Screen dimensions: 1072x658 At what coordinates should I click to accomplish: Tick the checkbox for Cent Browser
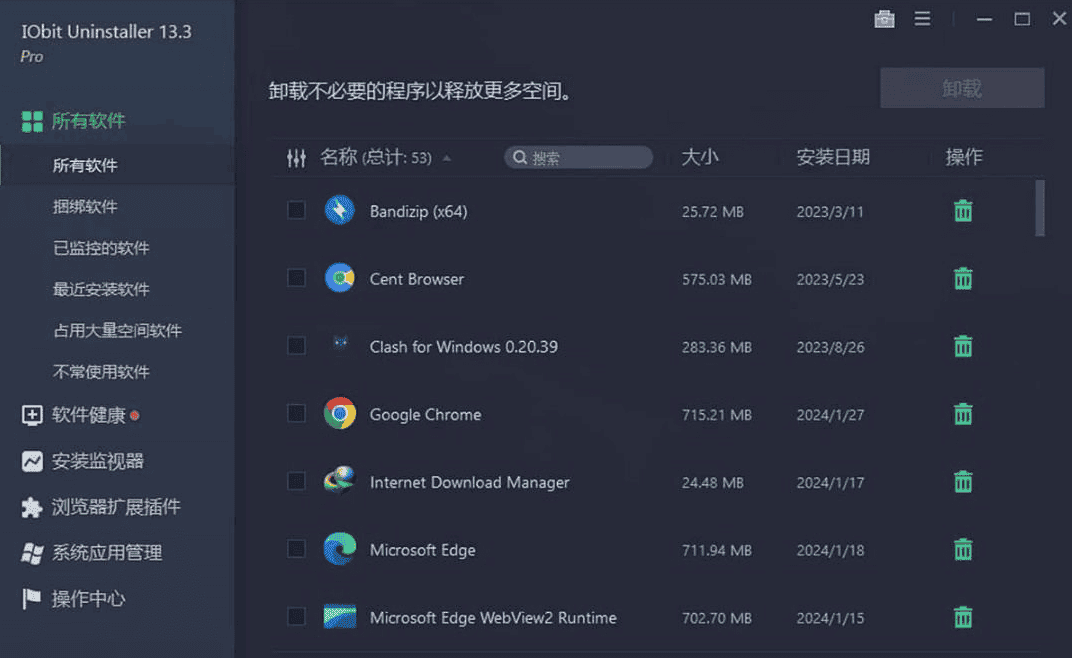(x=296, y=277)
